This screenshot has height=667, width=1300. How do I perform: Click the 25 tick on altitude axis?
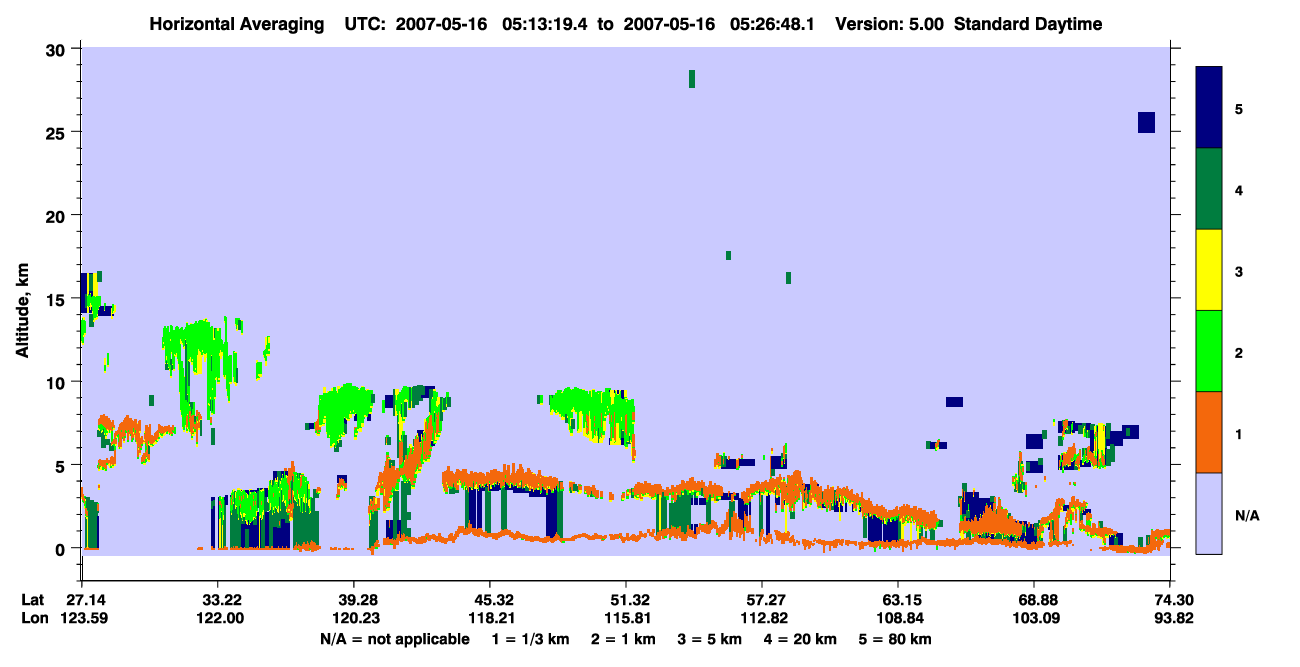coord(58,132)
